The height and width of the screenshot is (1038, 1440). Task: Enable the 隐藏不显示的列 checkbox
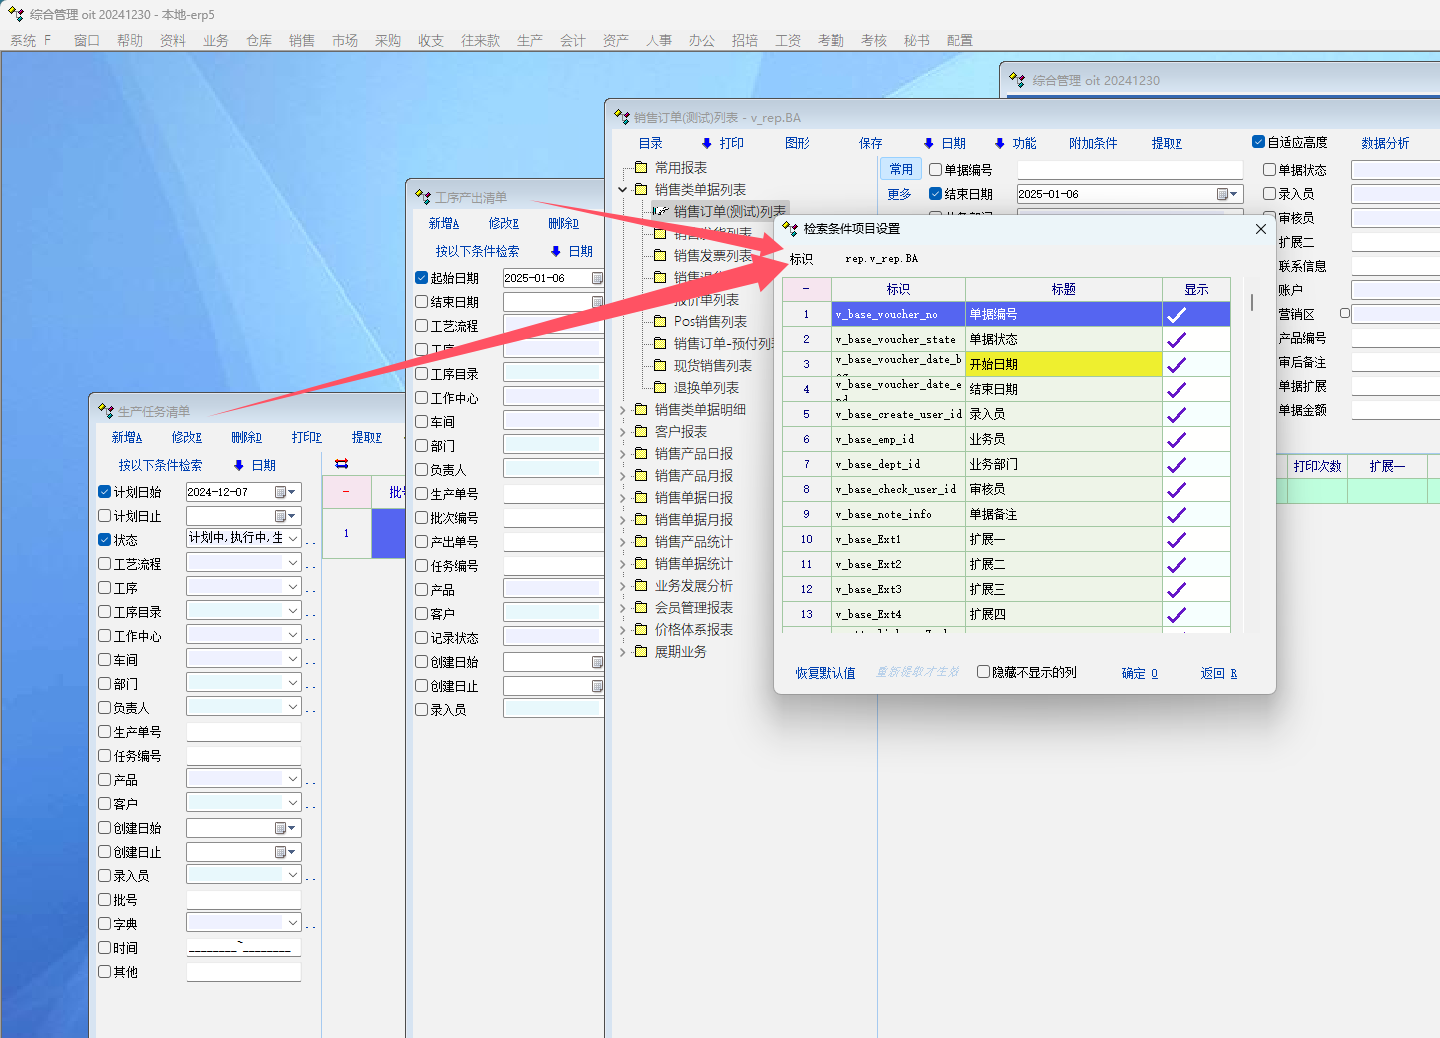983,672
